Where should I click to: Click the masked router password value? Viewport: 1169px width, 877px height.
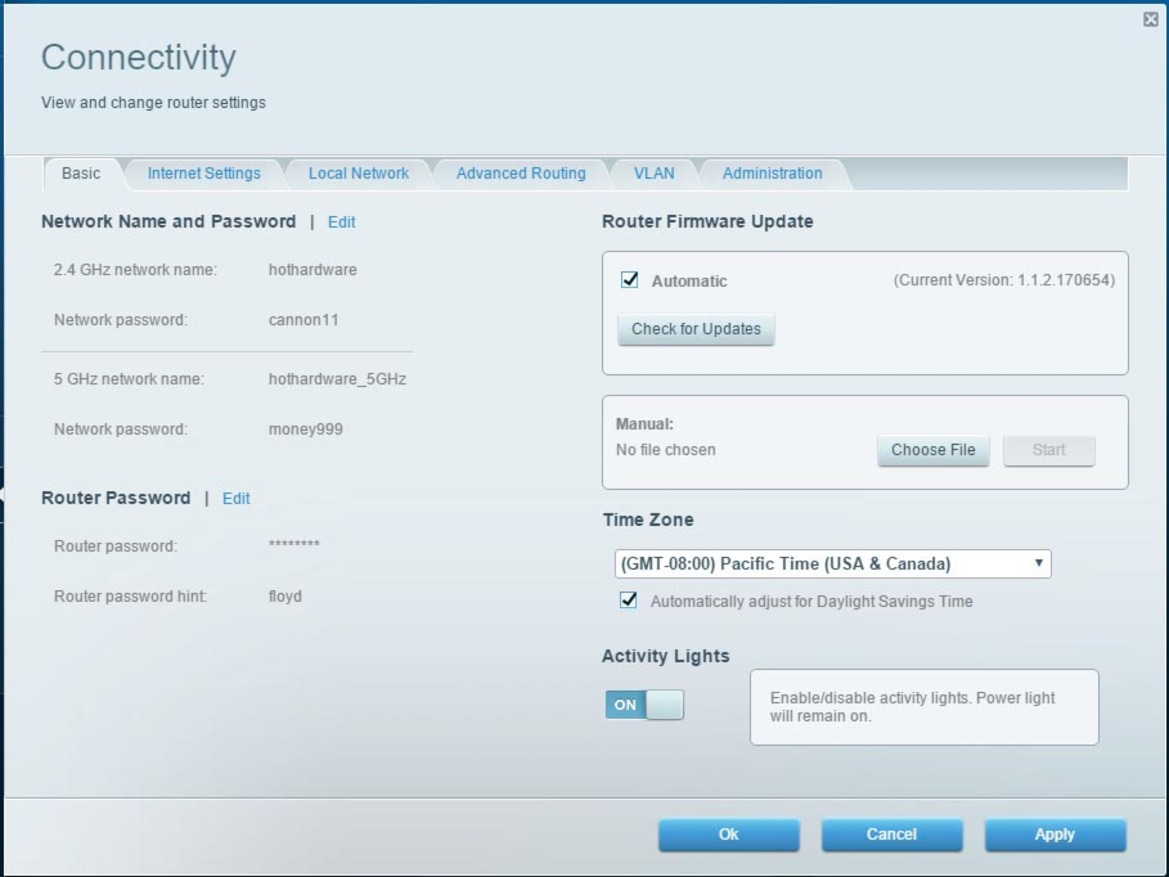(x=294, y=544)
